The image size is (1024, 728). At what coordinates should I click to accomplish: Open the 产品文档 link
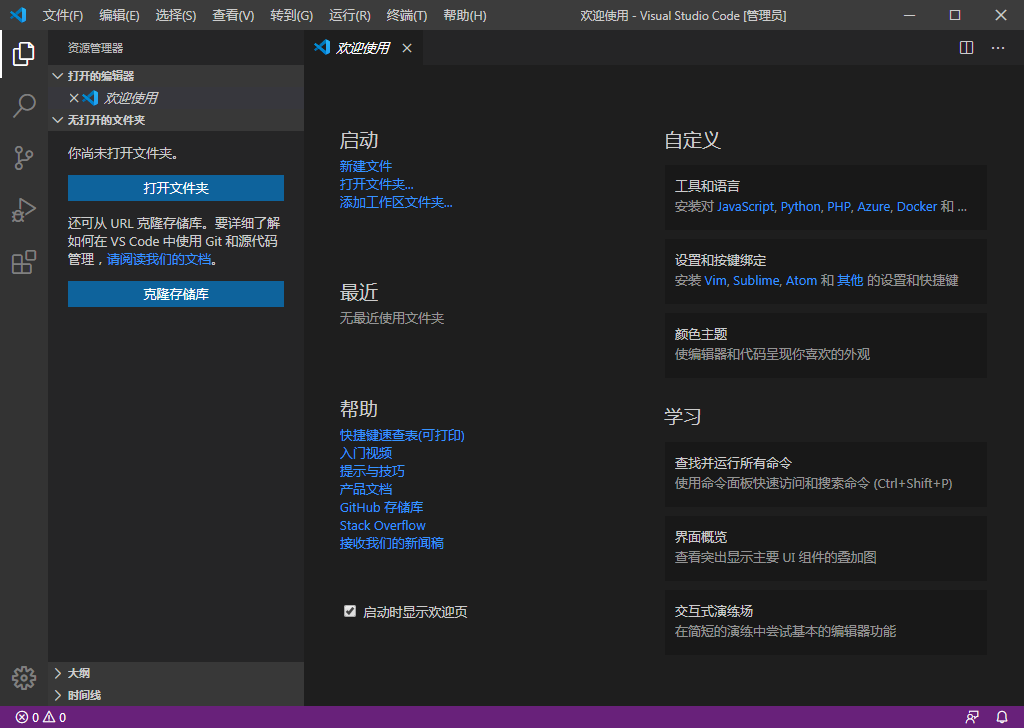pyautogui.click(x=366, y=489)
